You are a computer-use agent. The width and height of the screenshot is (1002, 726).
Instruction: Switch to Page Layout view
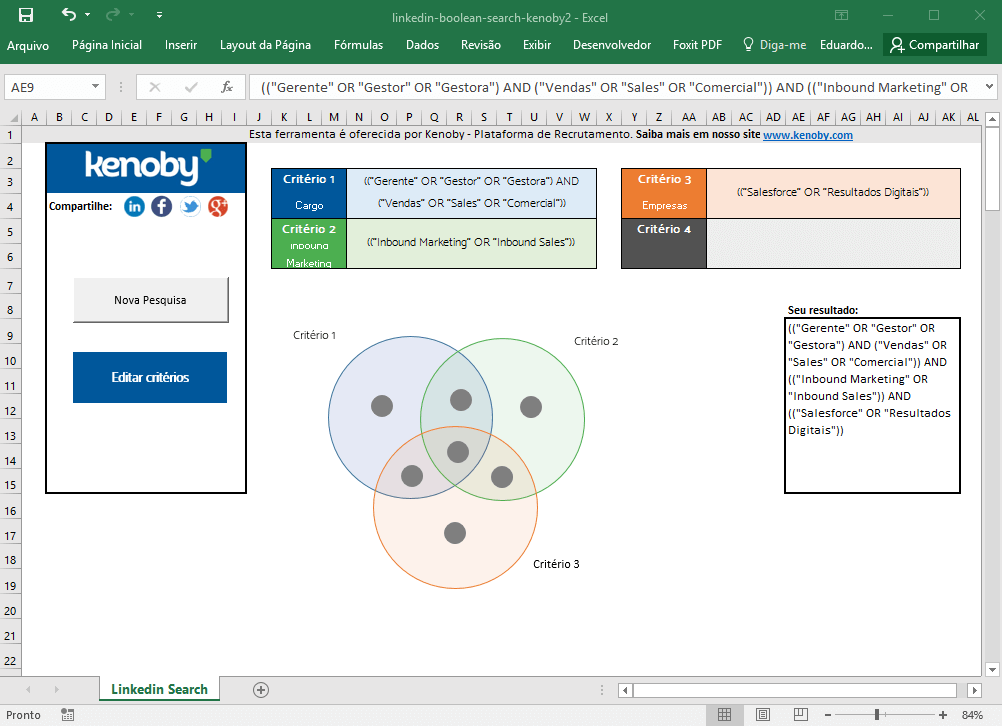[x=762, y=714]
